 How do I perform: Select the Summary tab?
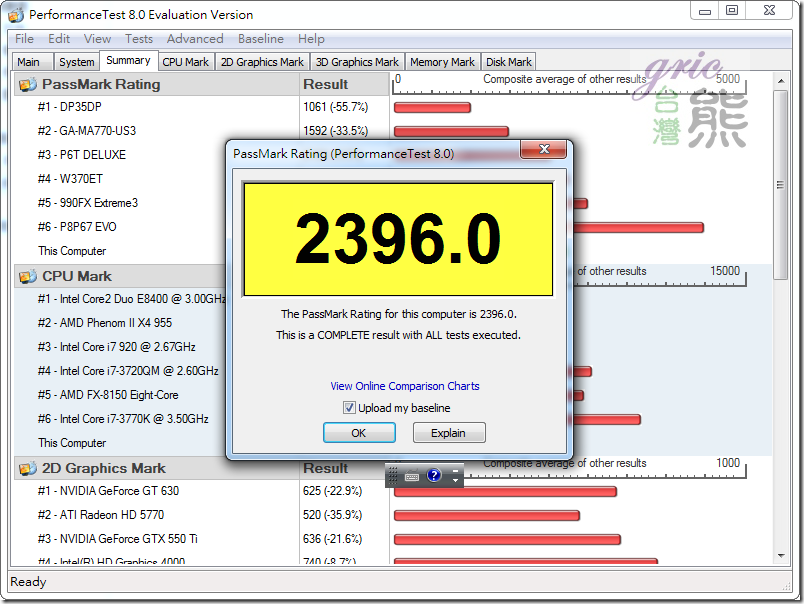[x=128, y=61]
